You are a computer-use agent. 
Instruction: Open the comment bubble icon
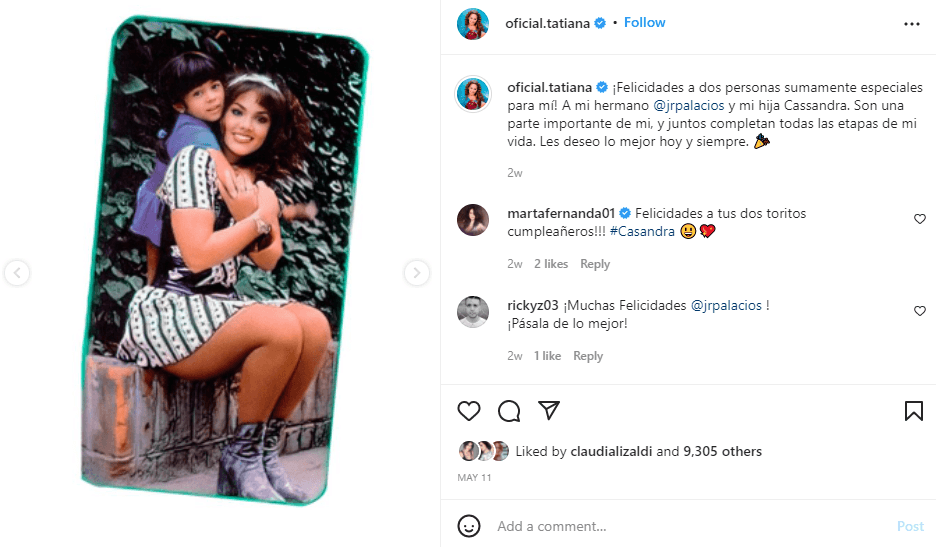(509, 411)
